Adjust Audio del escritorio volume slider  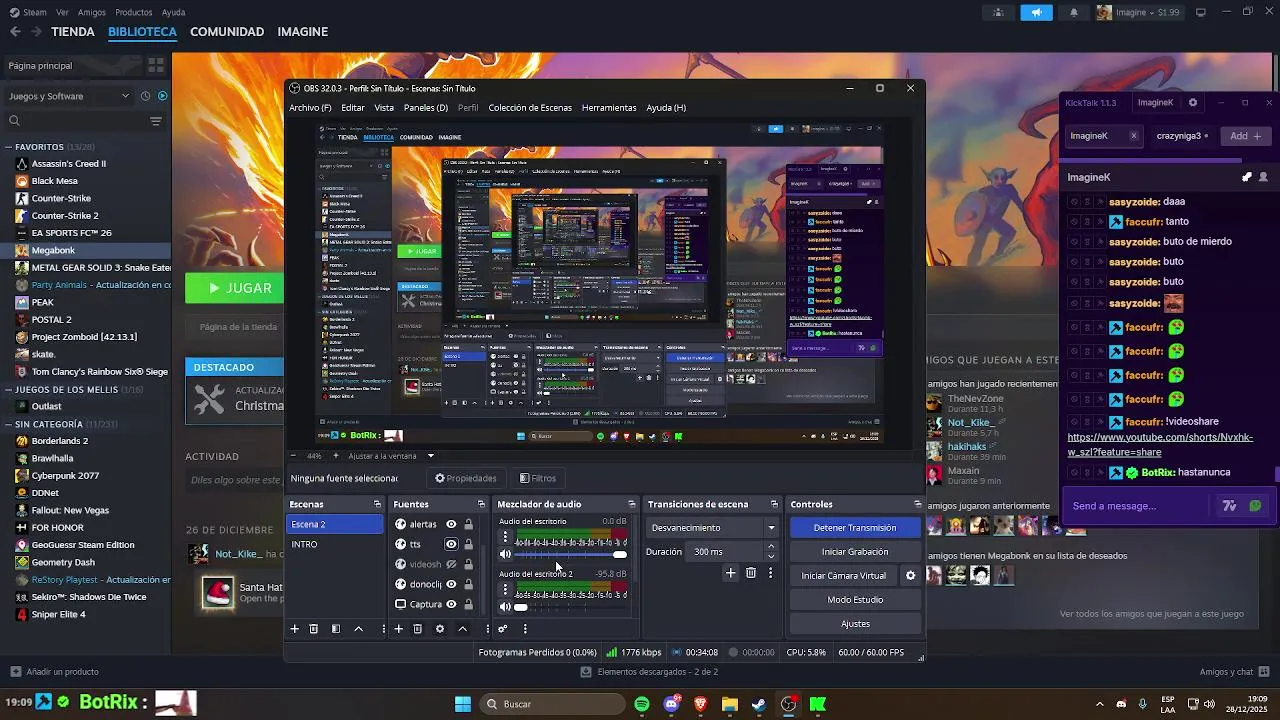[570, 554]
